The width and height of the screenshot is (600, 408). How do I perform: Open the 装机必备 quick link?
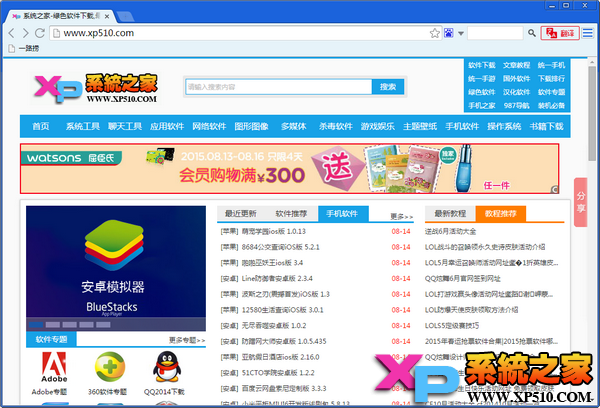coord(551,106)
